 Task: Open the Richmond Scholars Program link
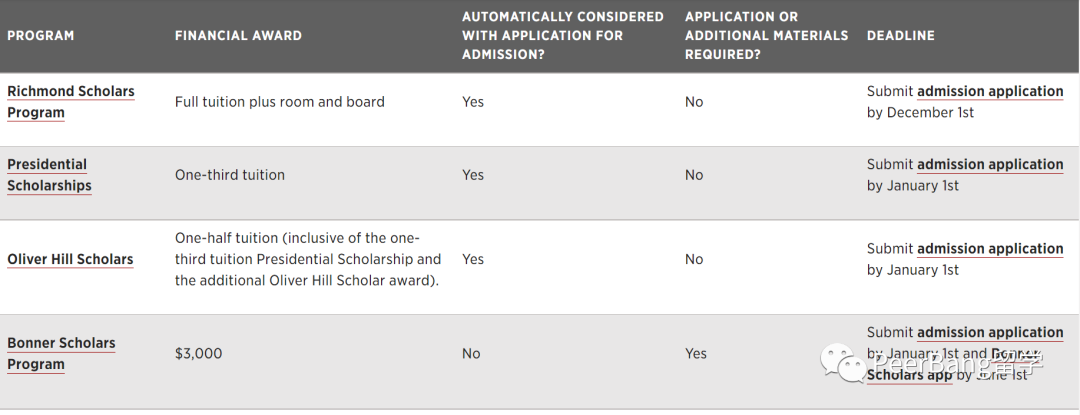click(71, 102)
